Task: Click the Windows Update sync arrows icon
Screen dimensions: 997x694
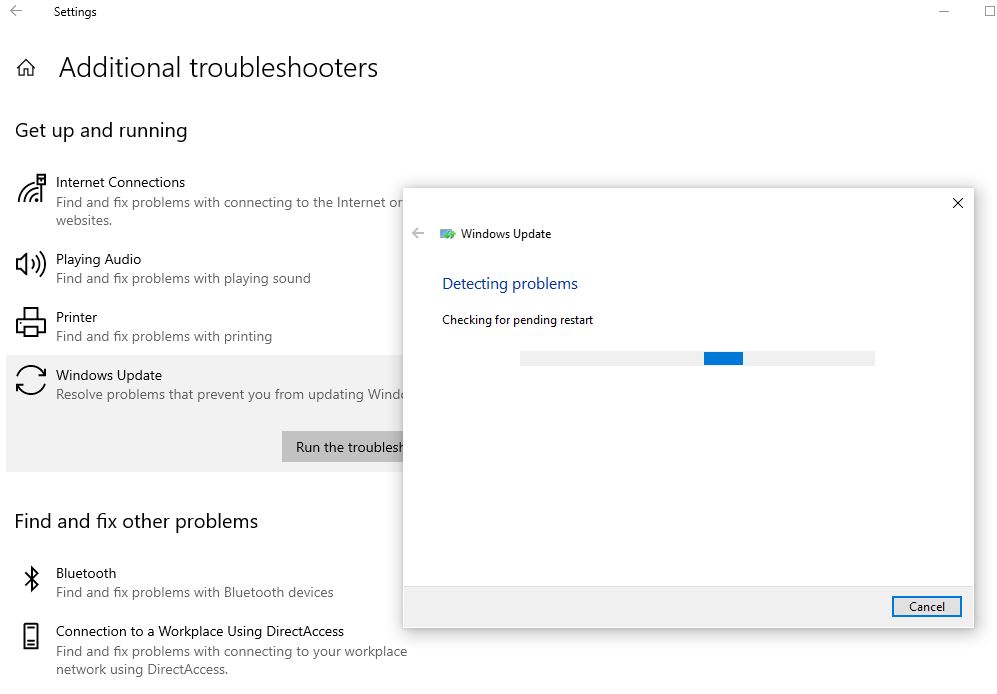Action: (31, 380)
